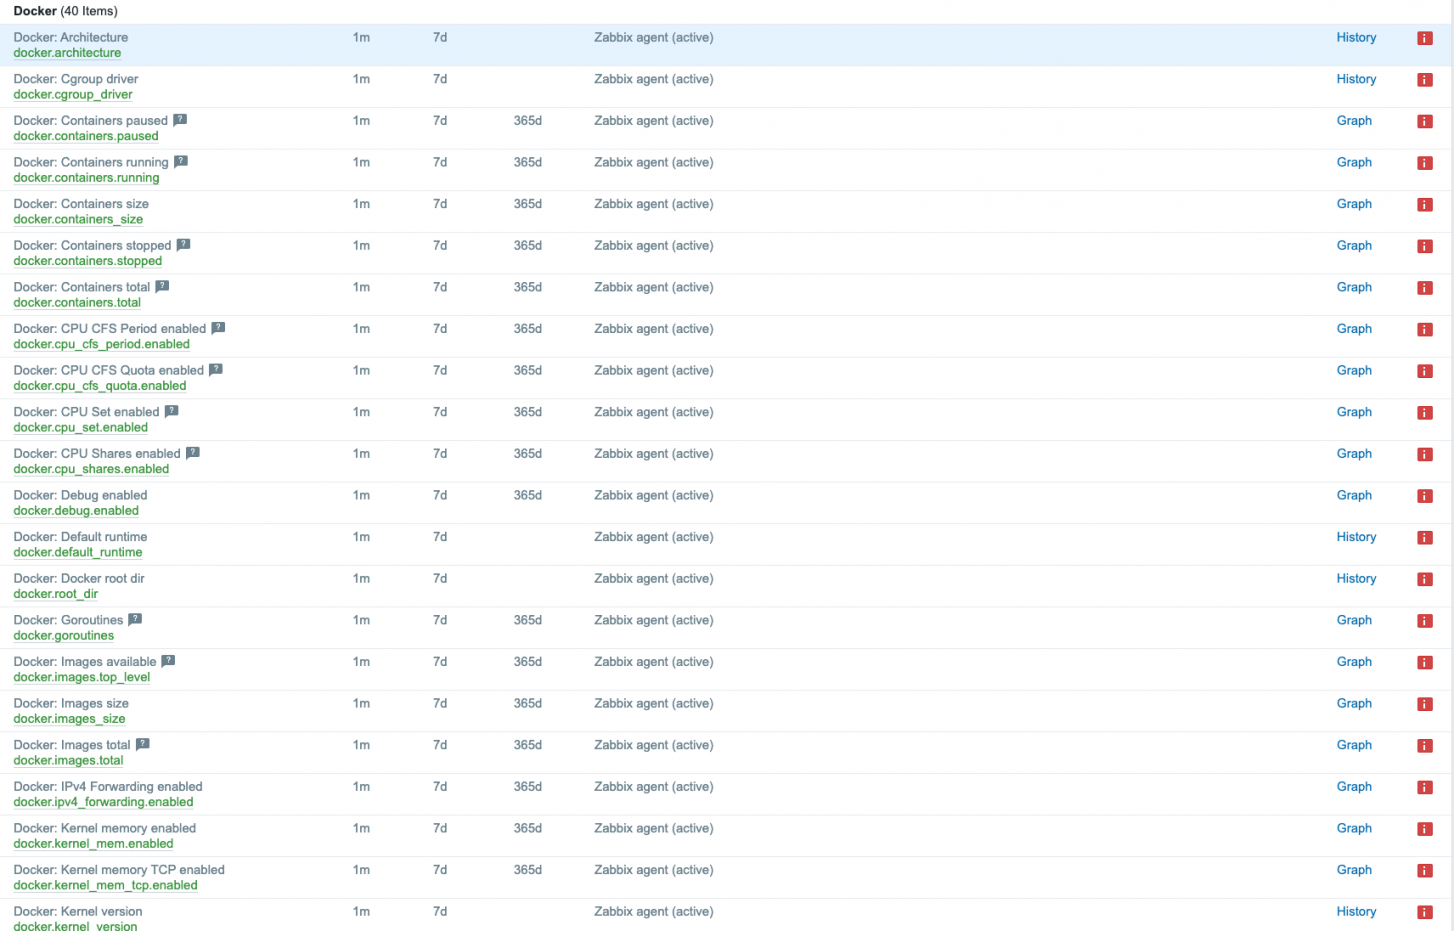Open Graph for Kernel memory TCP enabled
This screenshot has width=1454, height=931.
coord(1354,871)
